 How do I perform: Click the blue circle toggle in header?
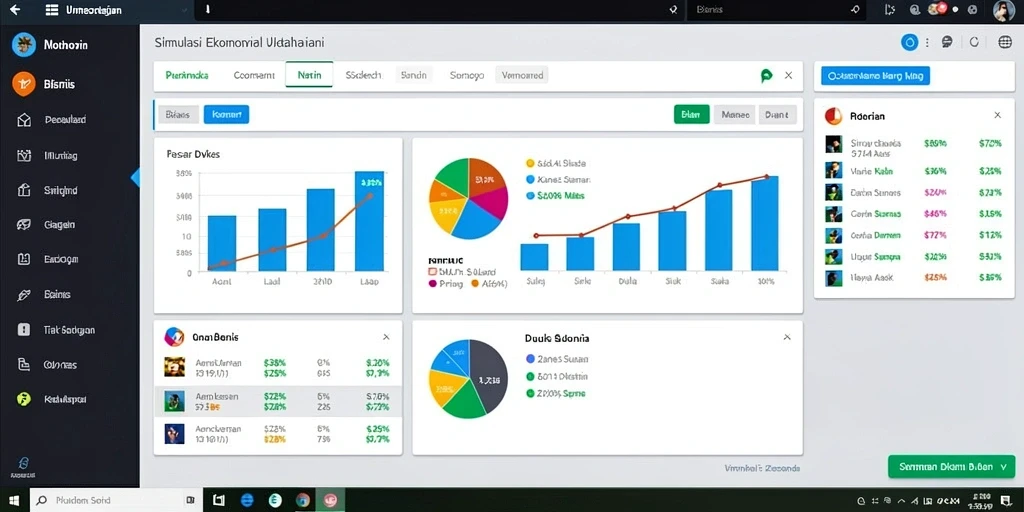pyautogui.click(x=909, y=42)
